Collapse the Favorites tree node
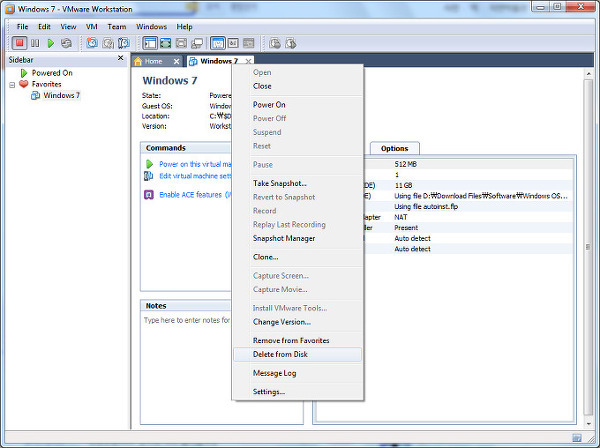Viewport: 600px width, 448px height. coord(12,85)
